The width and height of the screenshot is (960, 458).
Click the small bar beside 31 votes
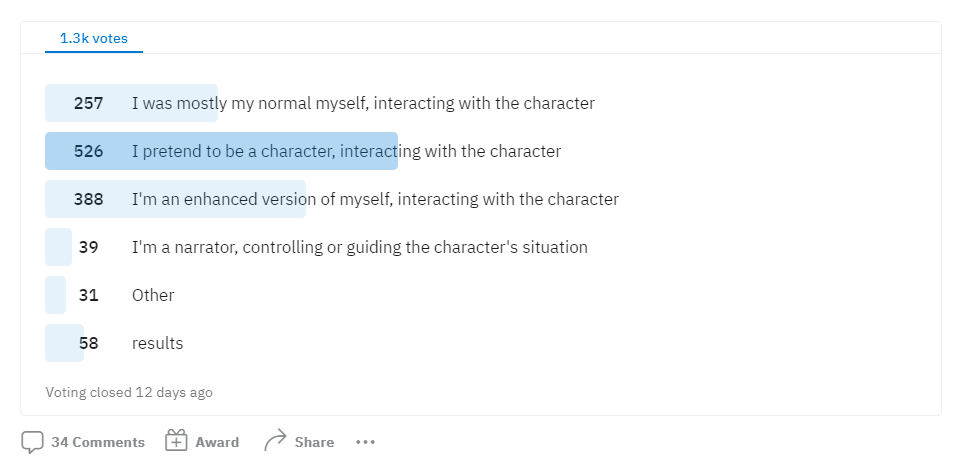(55, 295)
